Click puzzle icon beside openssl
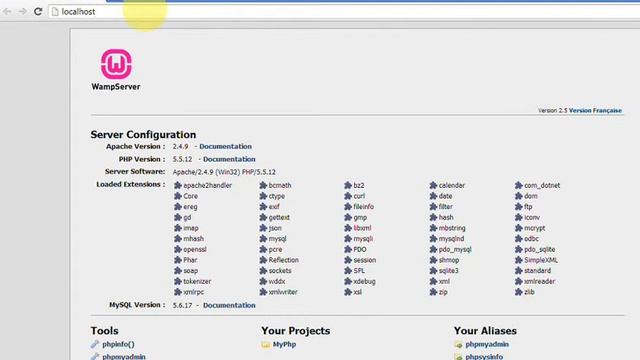640x360 pixels. 178,249
